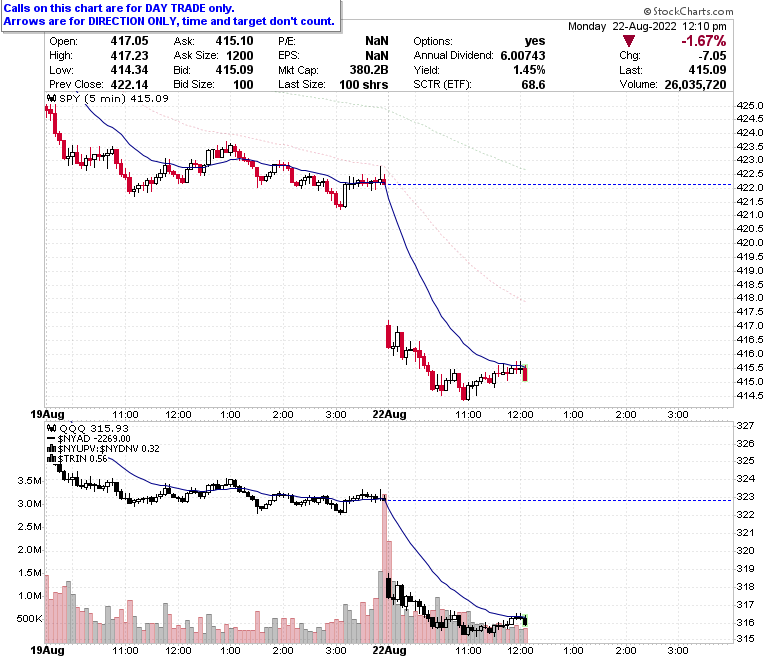780x659 pixels.
Task: Click the Yield value 1.45%
Action: click(529, 70)
